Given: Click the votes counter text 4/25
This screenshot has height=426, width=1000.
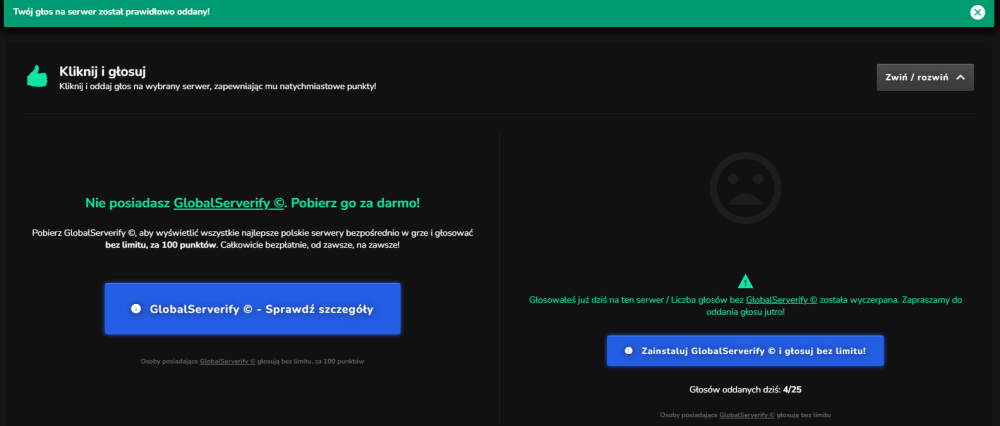Looking at the screenshot, I should tap(792, 389).
